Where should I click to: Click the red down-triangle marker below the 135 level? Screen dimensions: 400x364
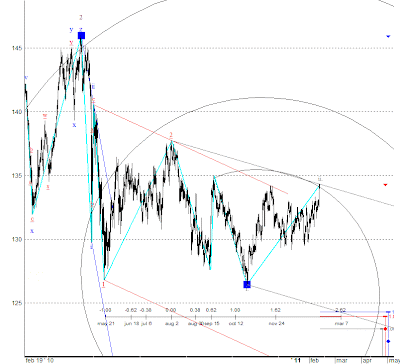(386, 184)
